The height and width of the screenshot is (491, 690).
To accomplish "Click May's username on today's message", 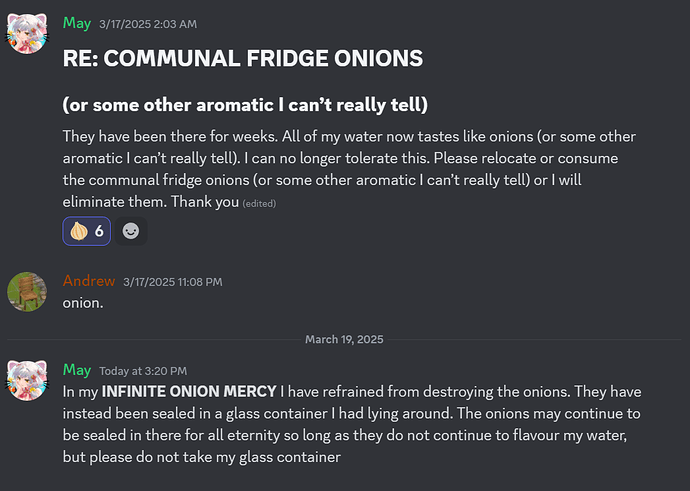I will click(x=77, y=370).
